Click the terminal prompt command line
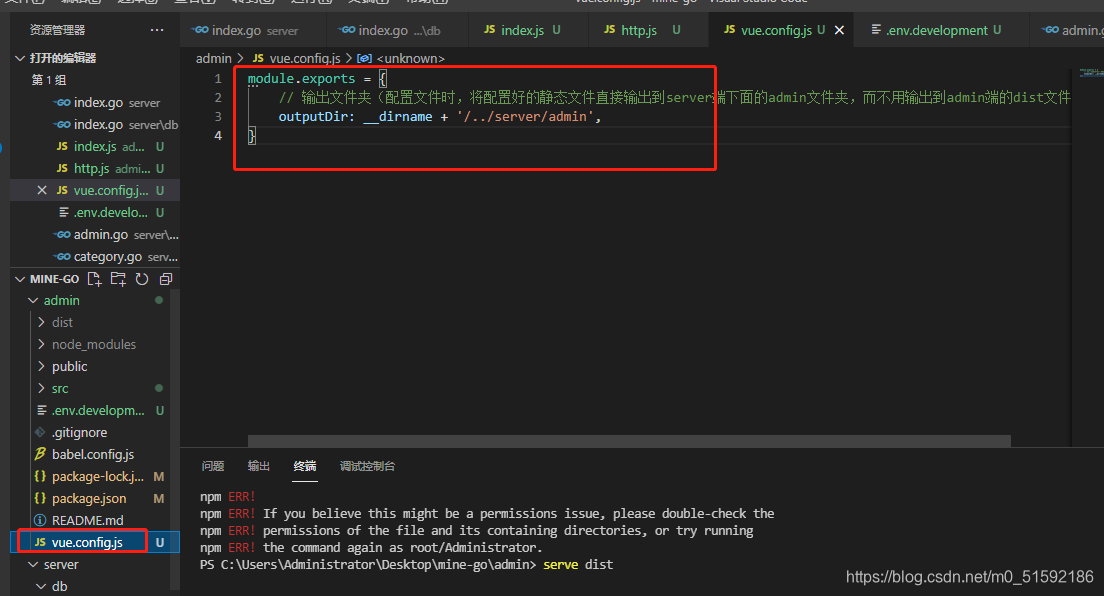This screenshot has width=1104, height=596. [x=406, y=564]
